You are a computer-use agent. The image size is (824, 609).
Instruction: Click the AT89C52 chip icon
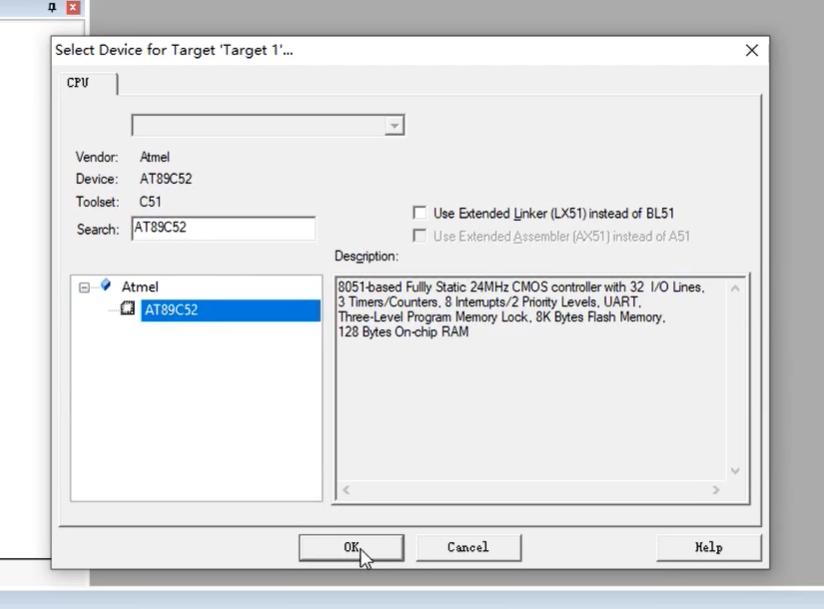[128, 308]
